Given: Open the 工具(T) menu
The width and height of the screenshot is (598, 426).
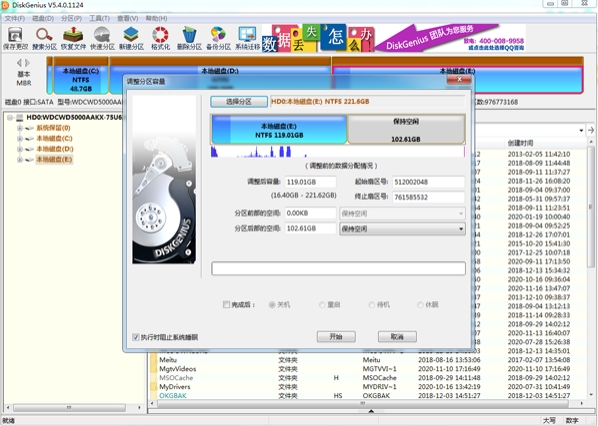Looking at the screenshot, I should point(99,18).
